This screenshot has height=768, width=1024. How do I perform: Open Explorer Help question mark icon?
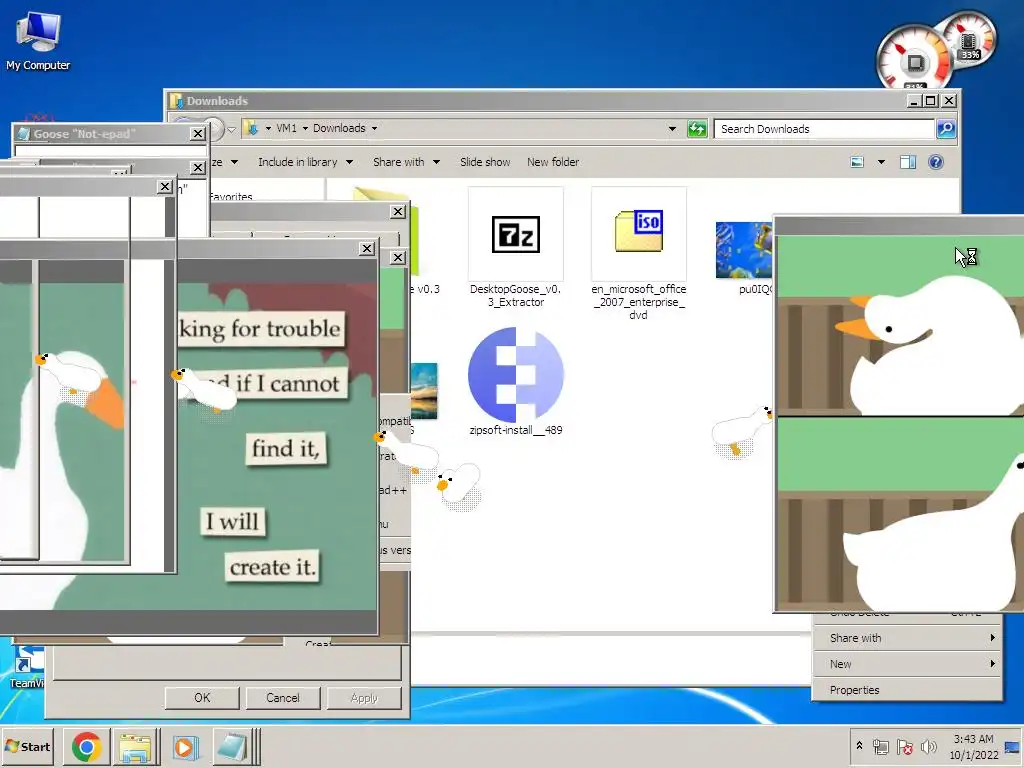tap(936, 162)
